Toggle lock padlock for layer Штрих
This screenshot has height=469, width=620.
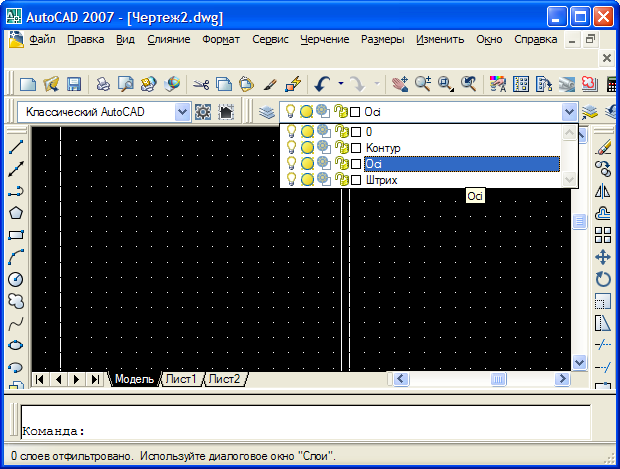[x=341, y=180]
